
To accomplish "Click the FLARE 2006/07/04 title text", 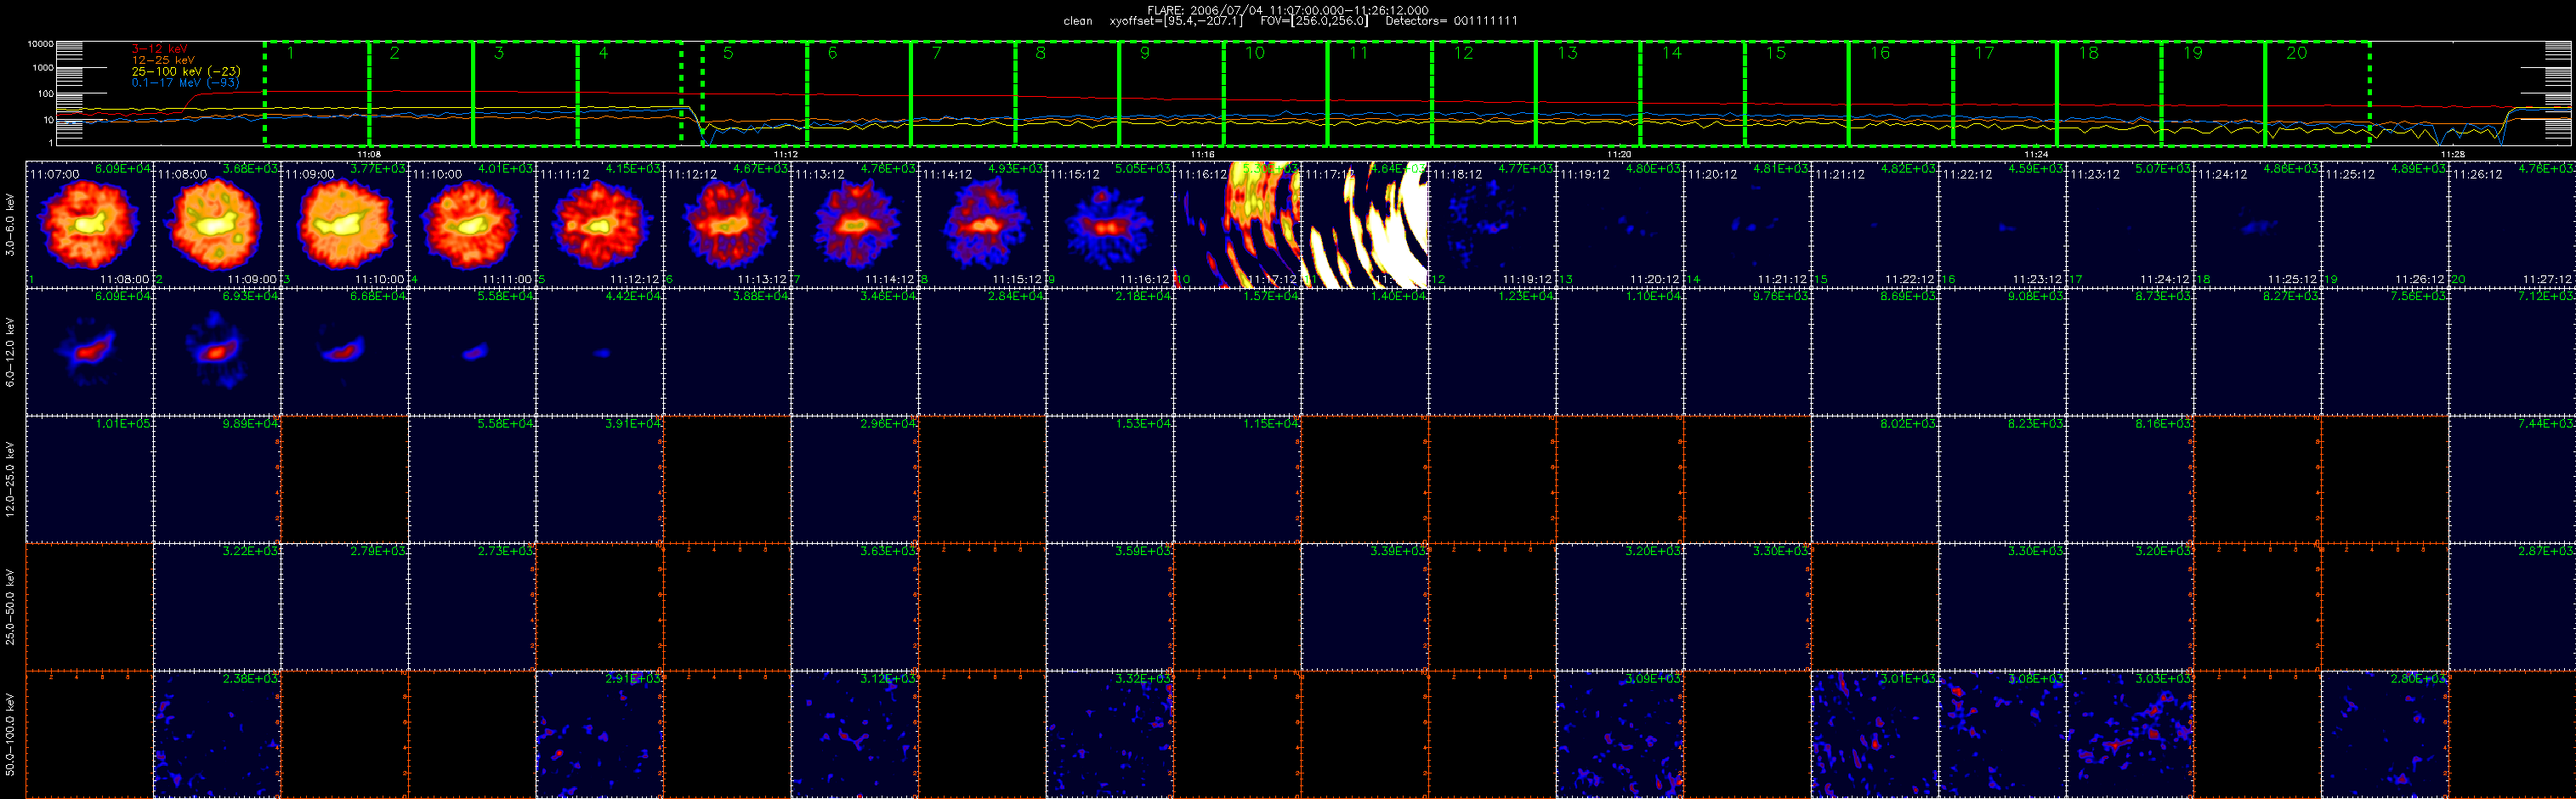I will [x=1288, y=10].
